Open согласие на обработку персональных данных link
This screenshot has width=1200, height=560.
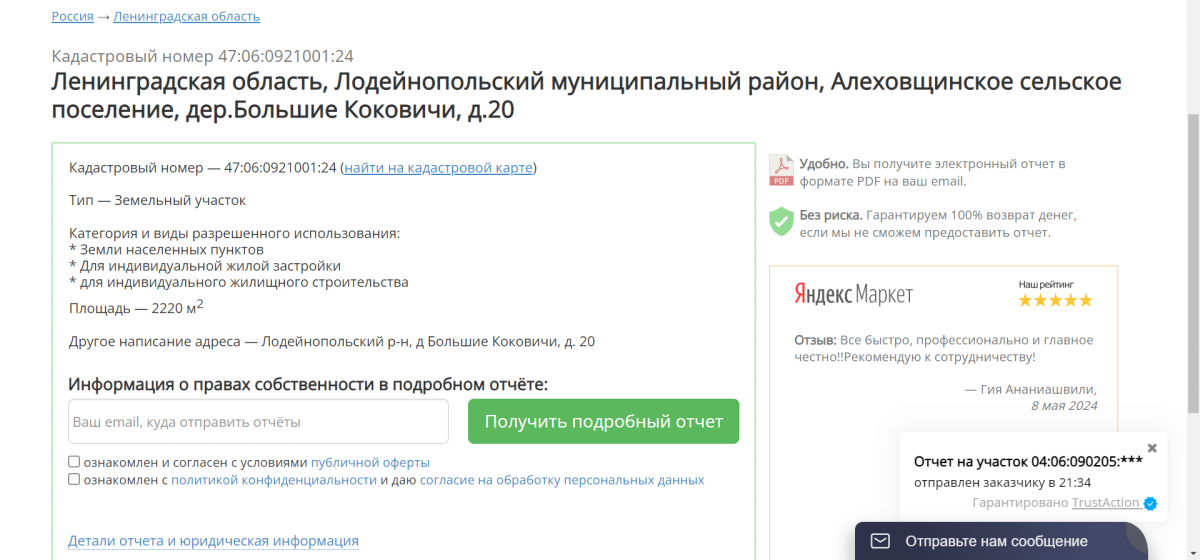pyautogui.click(x=561, y=480)
